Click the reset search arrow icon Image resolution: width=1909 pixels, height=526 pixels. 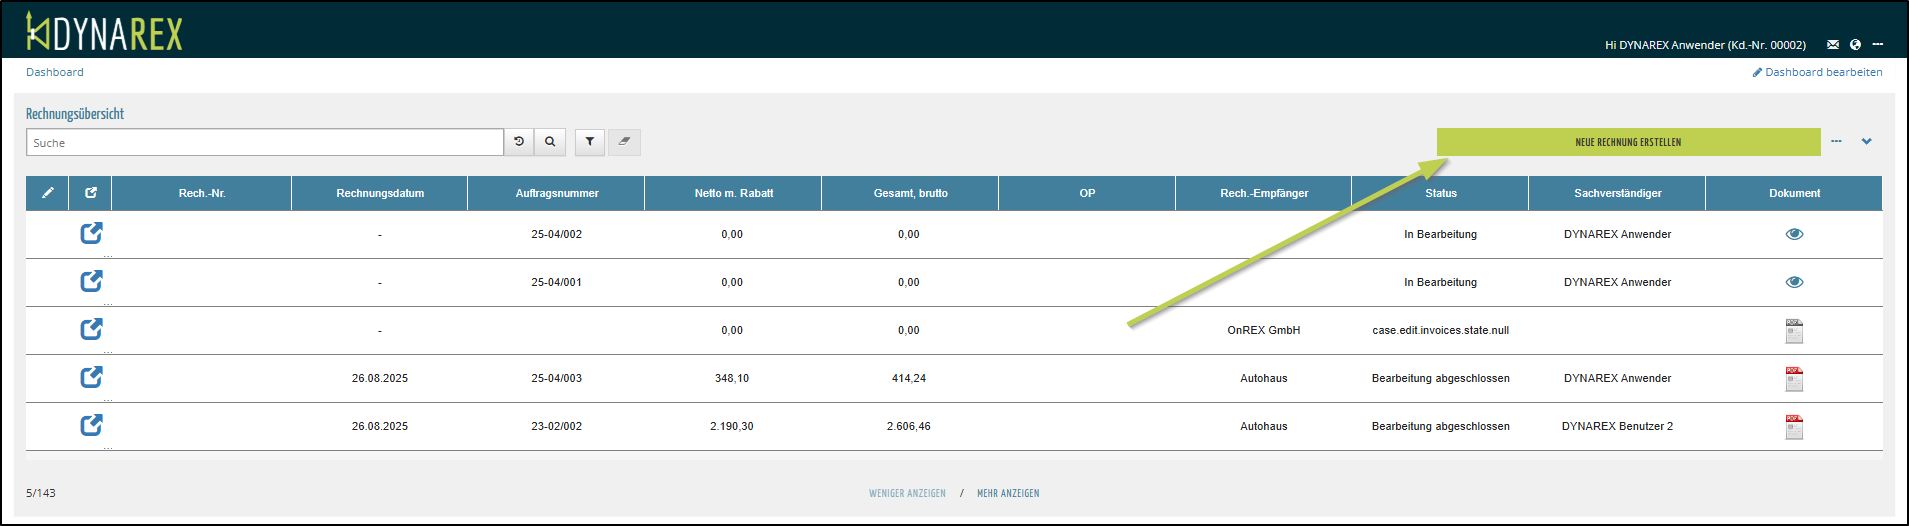tap(519, 142)
